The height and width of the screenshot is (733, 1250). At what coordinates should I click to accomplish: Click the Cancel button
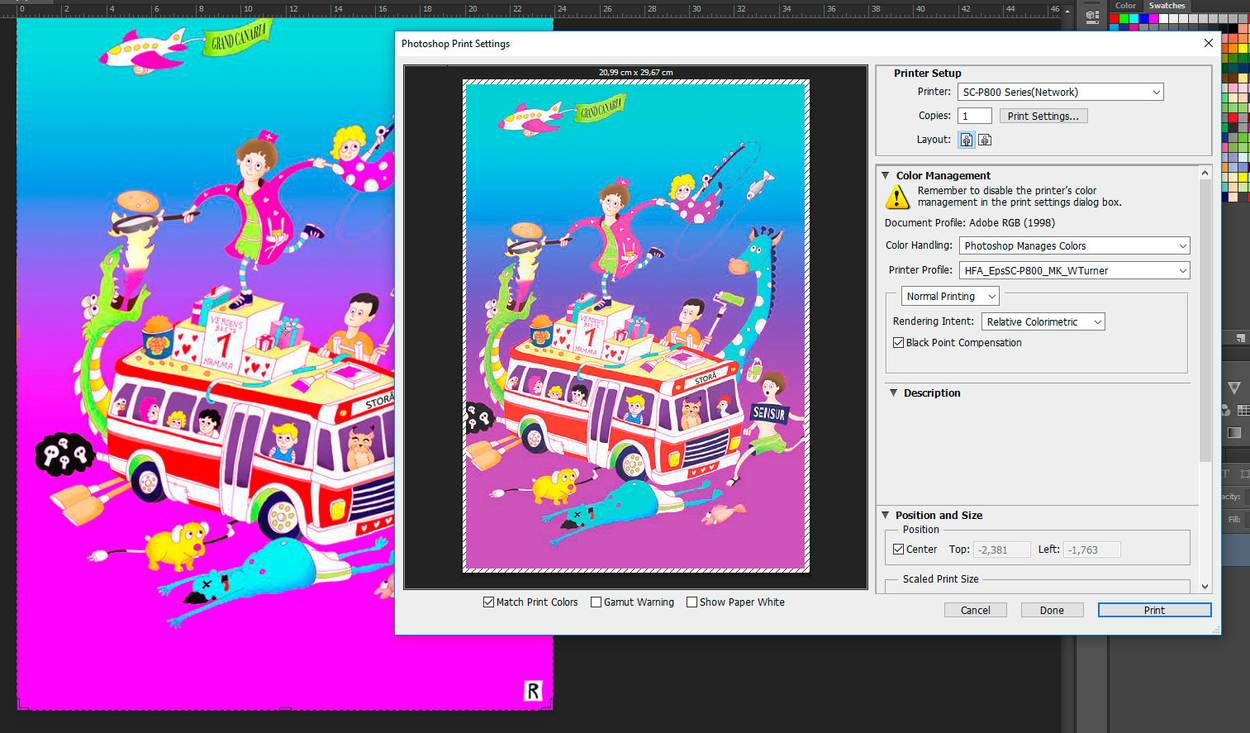pyautogui.click(x=975, y=610)
